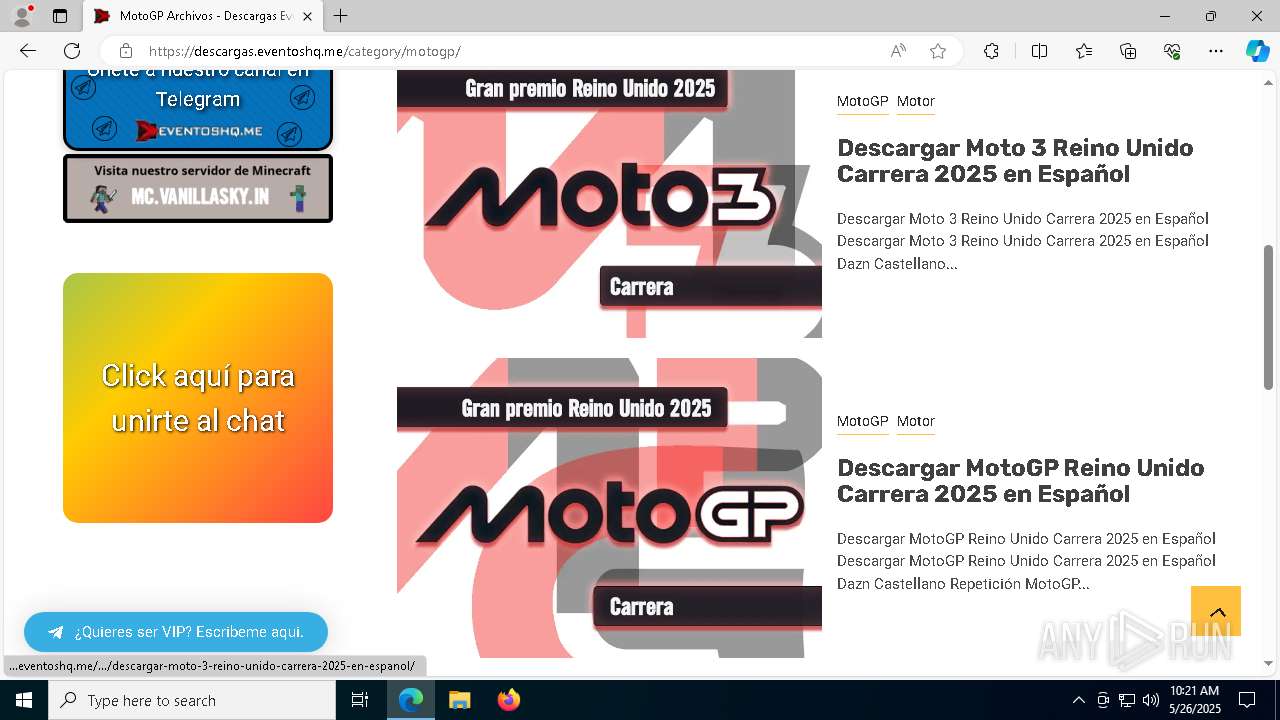Open 'Descargar MotoGP Reino Unido Carrera' title

(1020, 481)
